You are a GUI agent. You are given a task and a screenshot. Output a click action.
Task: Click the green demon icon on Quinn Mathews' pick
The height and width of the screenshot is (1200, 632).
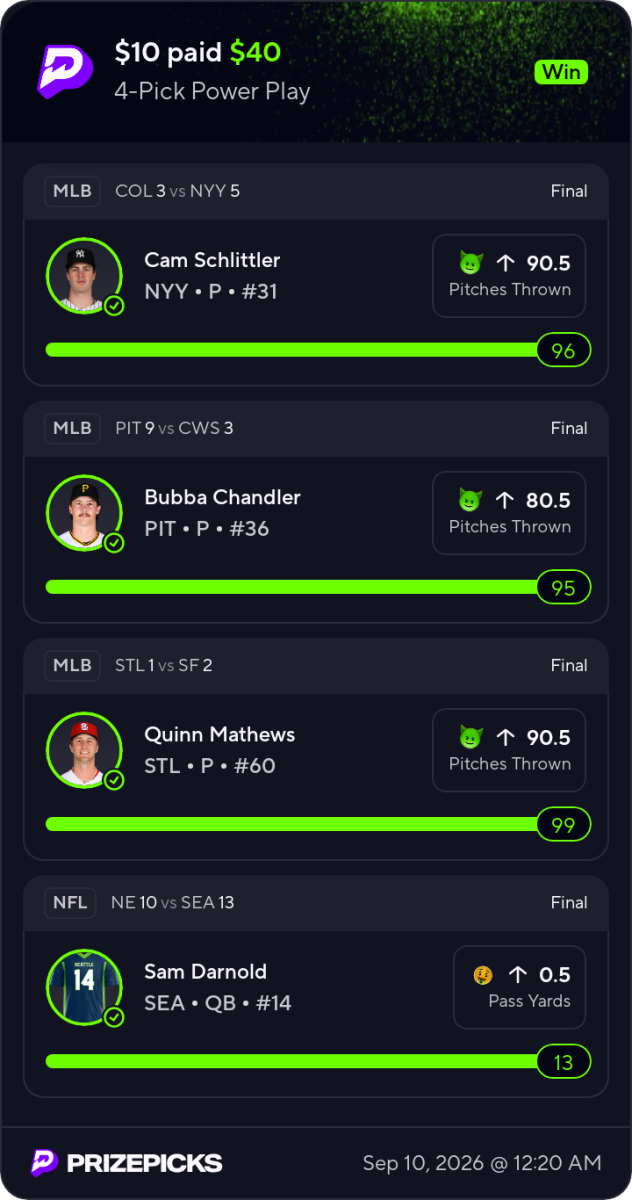point(471,737)
